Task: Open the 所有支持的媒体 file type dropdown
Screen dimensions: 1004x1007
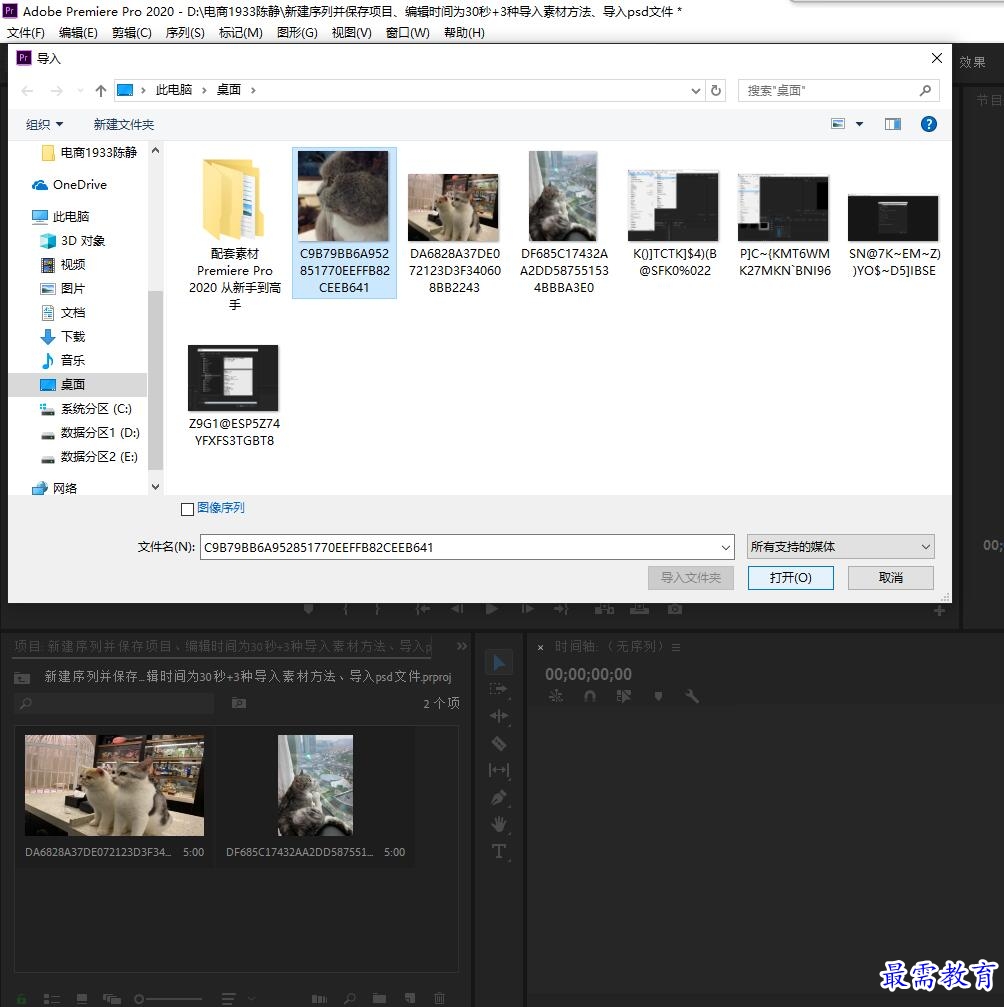Action: pos(840,547)
